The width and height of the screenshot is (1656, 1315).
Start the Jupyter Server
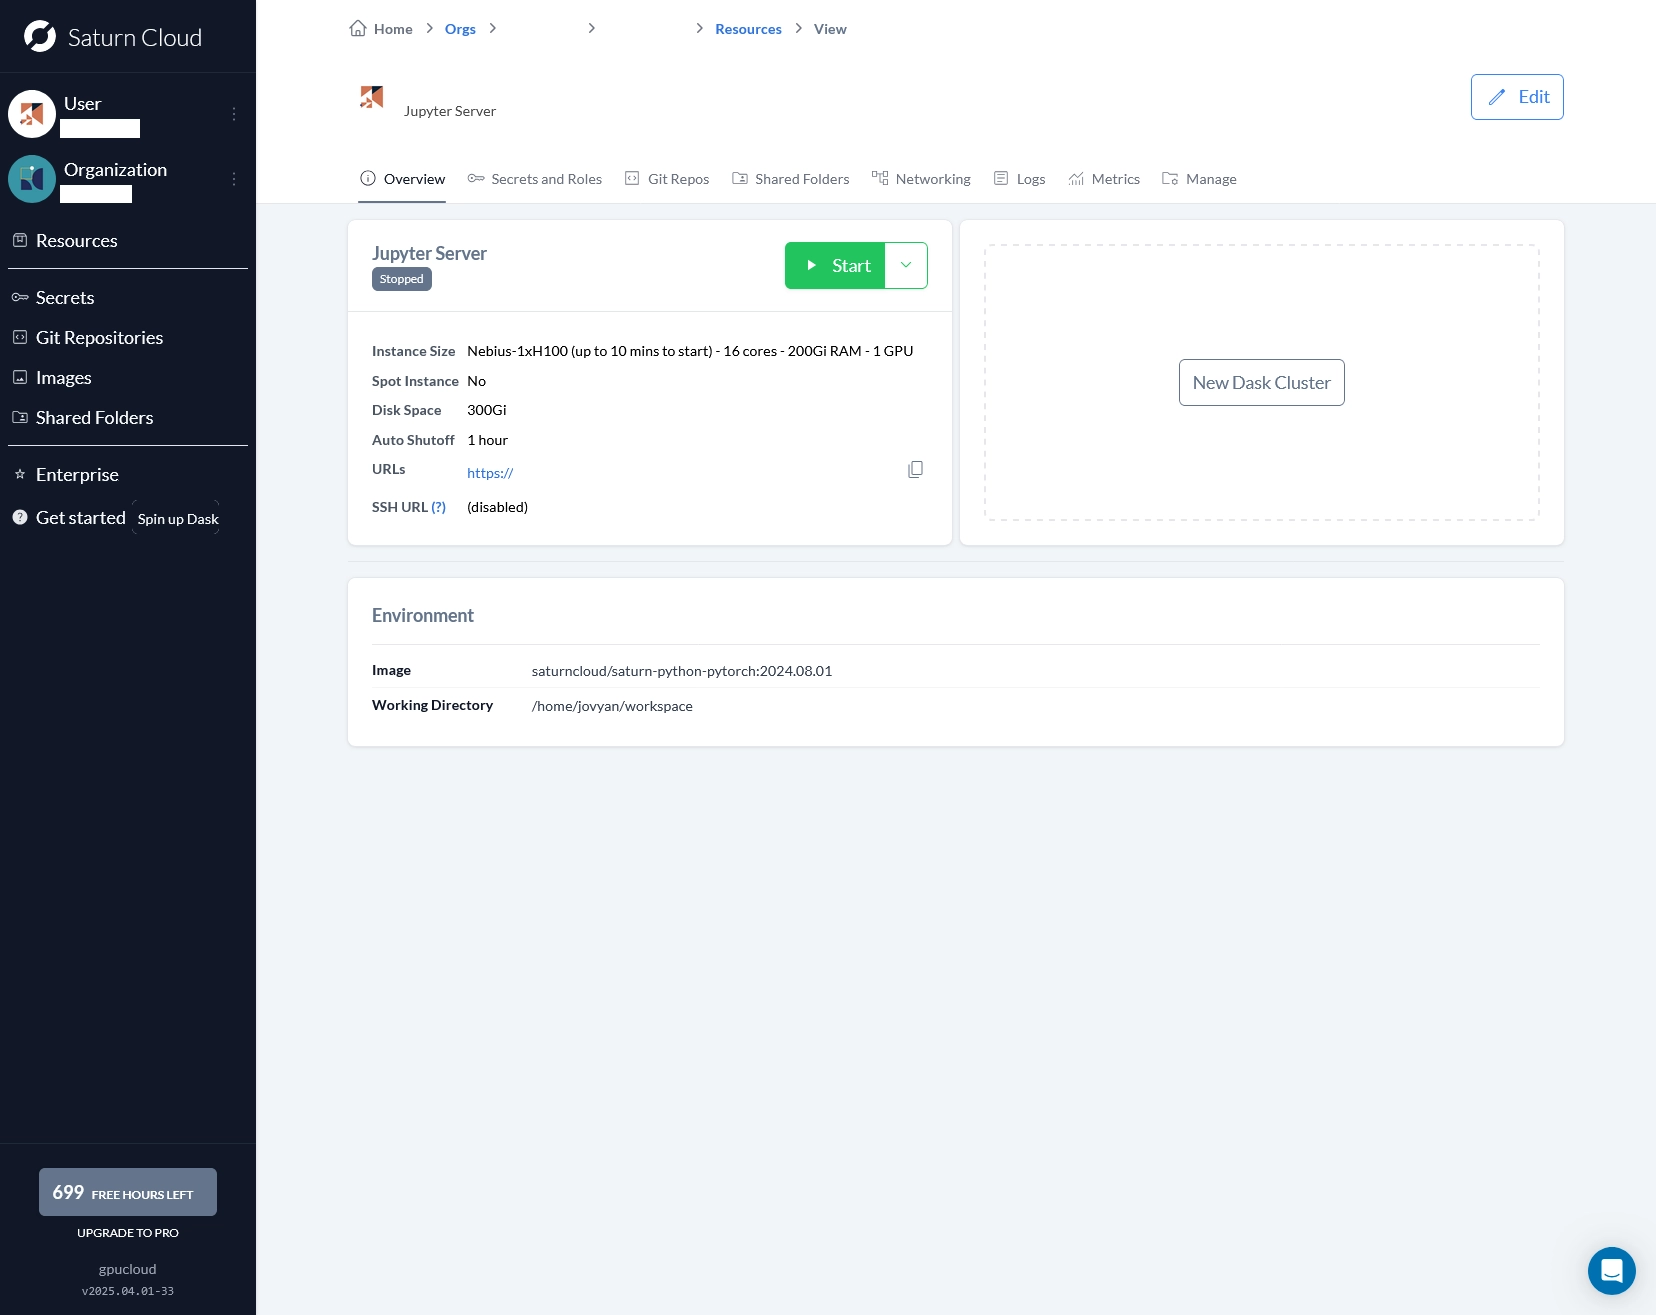835,266
